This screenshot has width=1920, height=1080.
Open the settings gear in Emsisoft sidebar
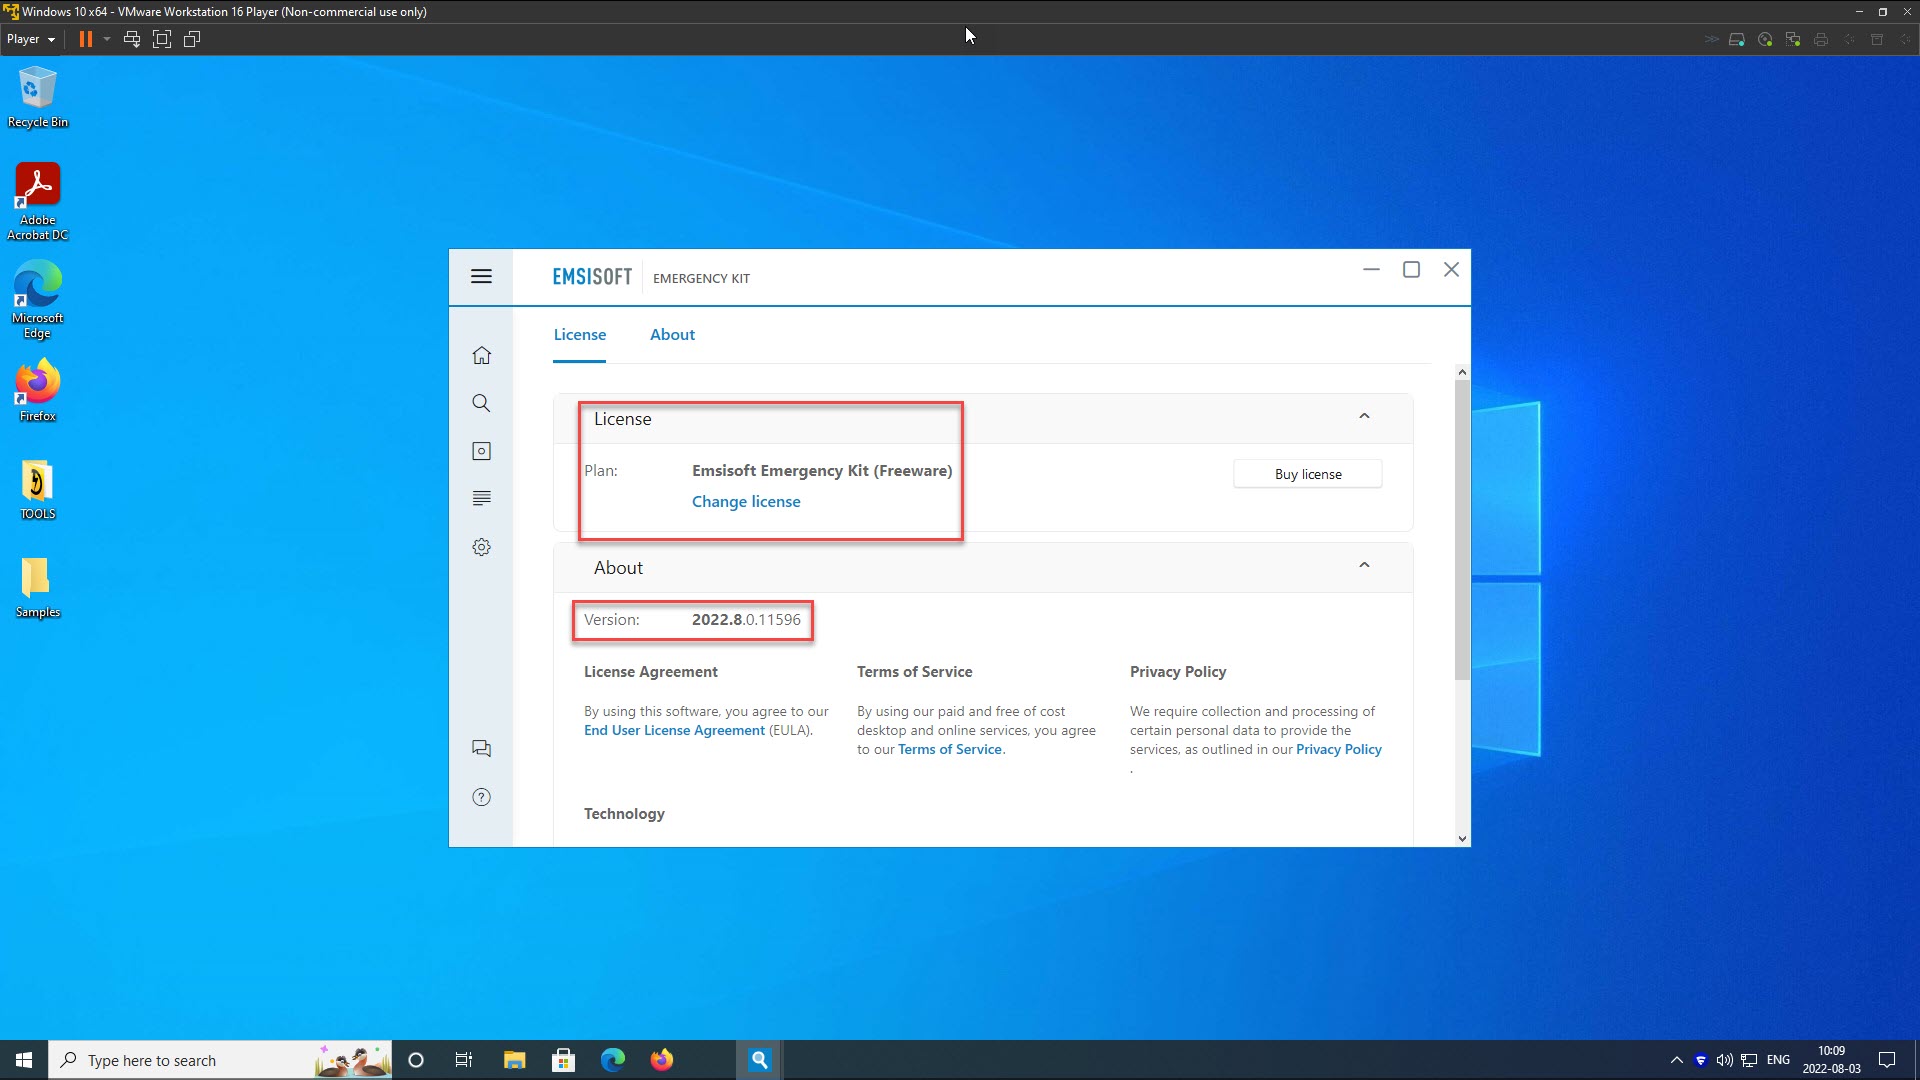point(481,547)
